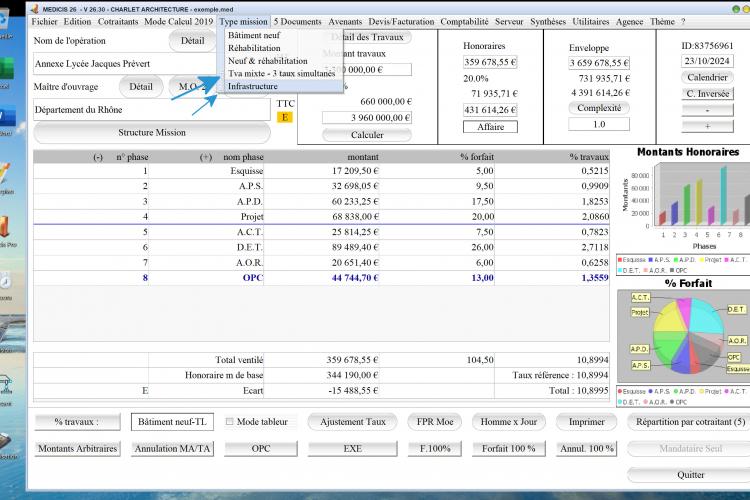
Task: Click the D.E.T. label on pie chart
Action: tap(736, 310)
